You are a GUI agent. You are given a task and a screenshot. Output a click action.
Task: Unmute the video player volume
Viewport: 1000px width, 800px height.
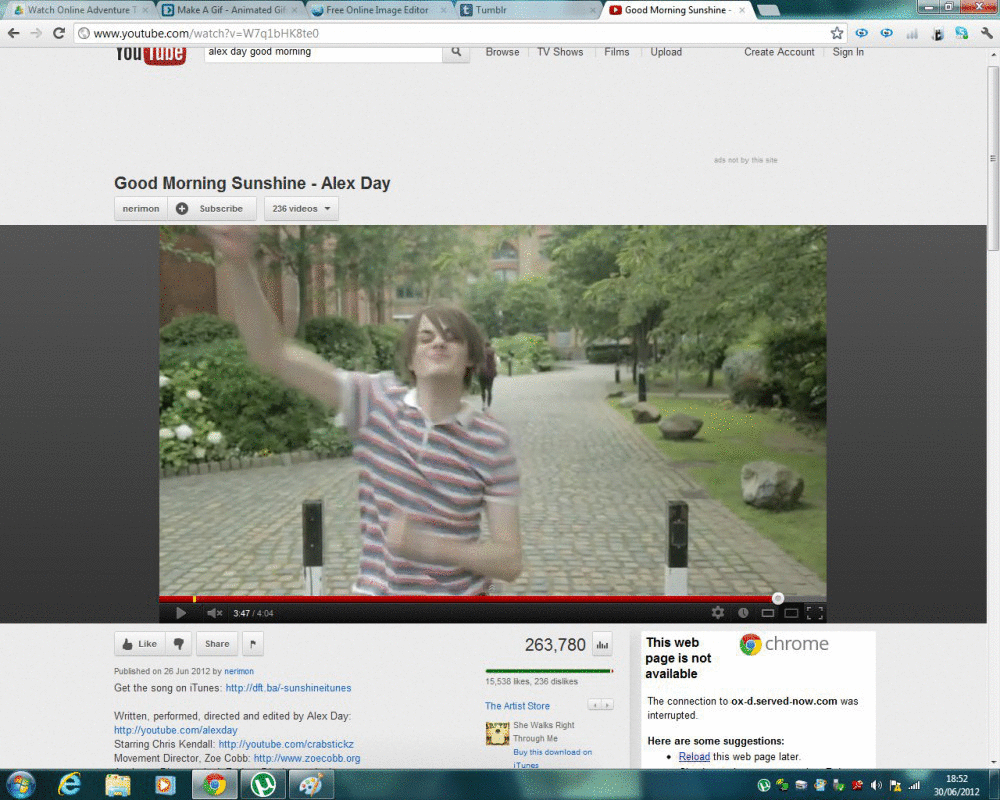tap(214, 613)
